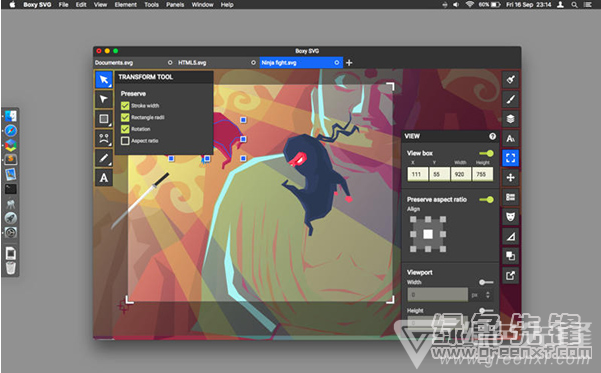Select the Pen drawing tool

click(x=103, y=158)
